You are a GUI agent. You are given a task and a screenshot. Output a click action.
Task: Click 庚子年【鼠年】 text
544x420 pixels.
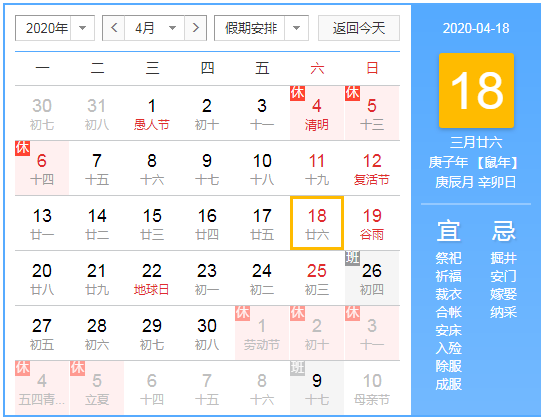click(474, 162)
